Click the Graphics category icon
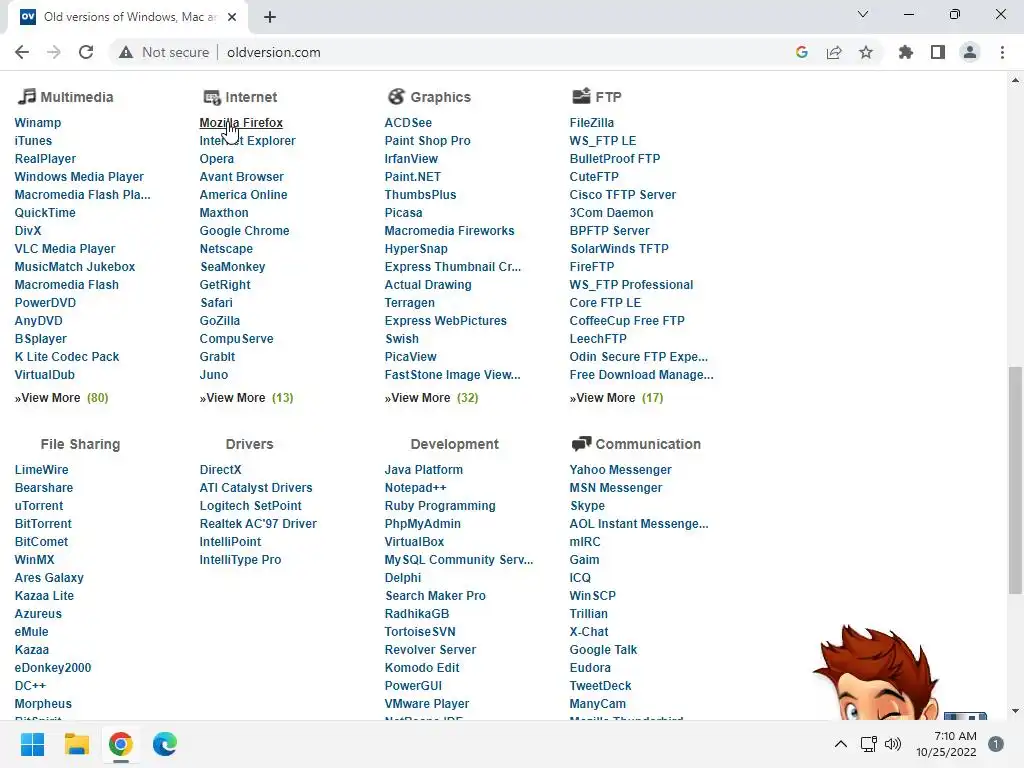The height and width of the screenshot is (768, 1024). pos(396,97)
